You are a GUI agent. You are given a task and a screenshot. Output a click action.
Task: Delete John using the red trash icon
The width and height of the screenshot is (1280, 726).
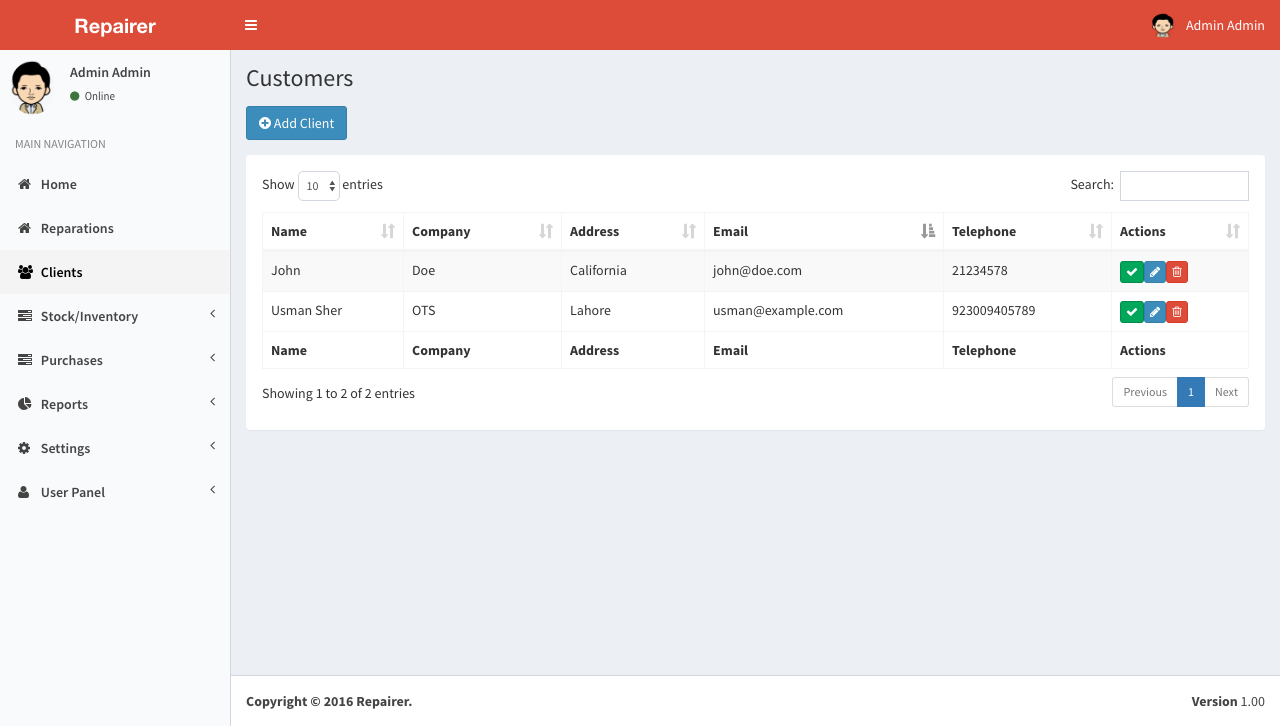point(1176,271)
